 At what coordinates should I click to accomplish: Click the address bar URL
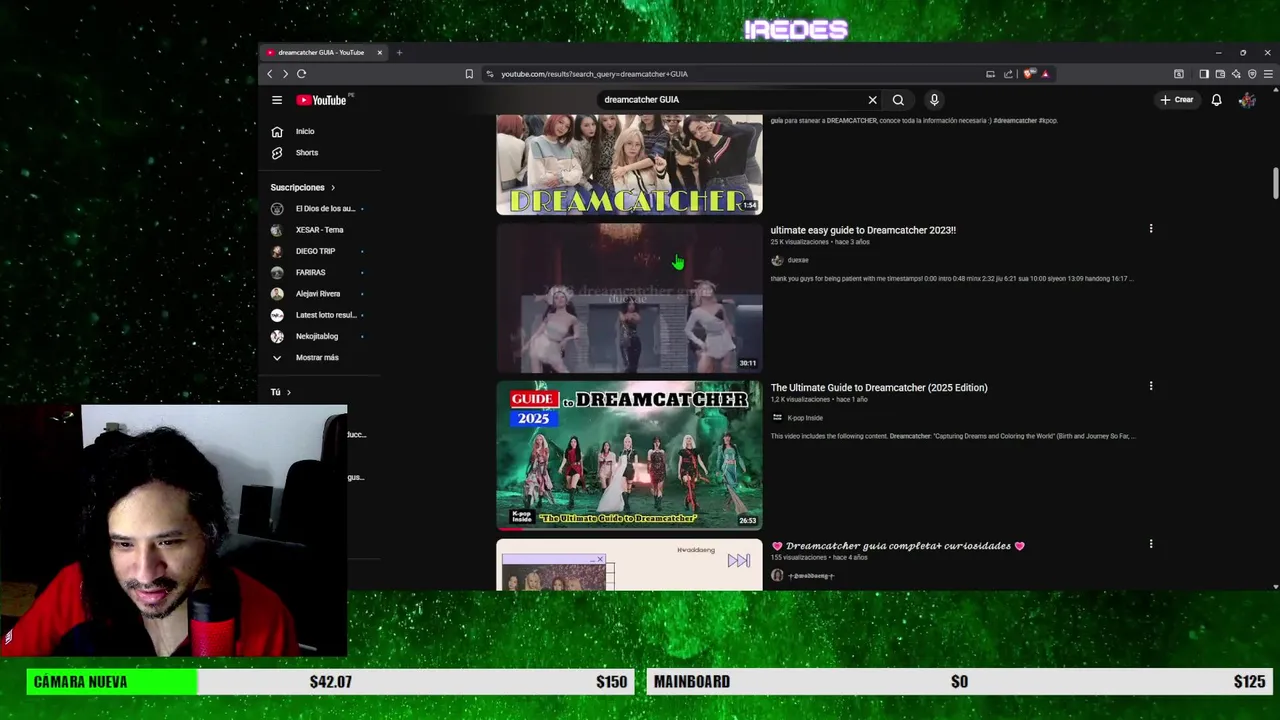[x=594, y=74]
